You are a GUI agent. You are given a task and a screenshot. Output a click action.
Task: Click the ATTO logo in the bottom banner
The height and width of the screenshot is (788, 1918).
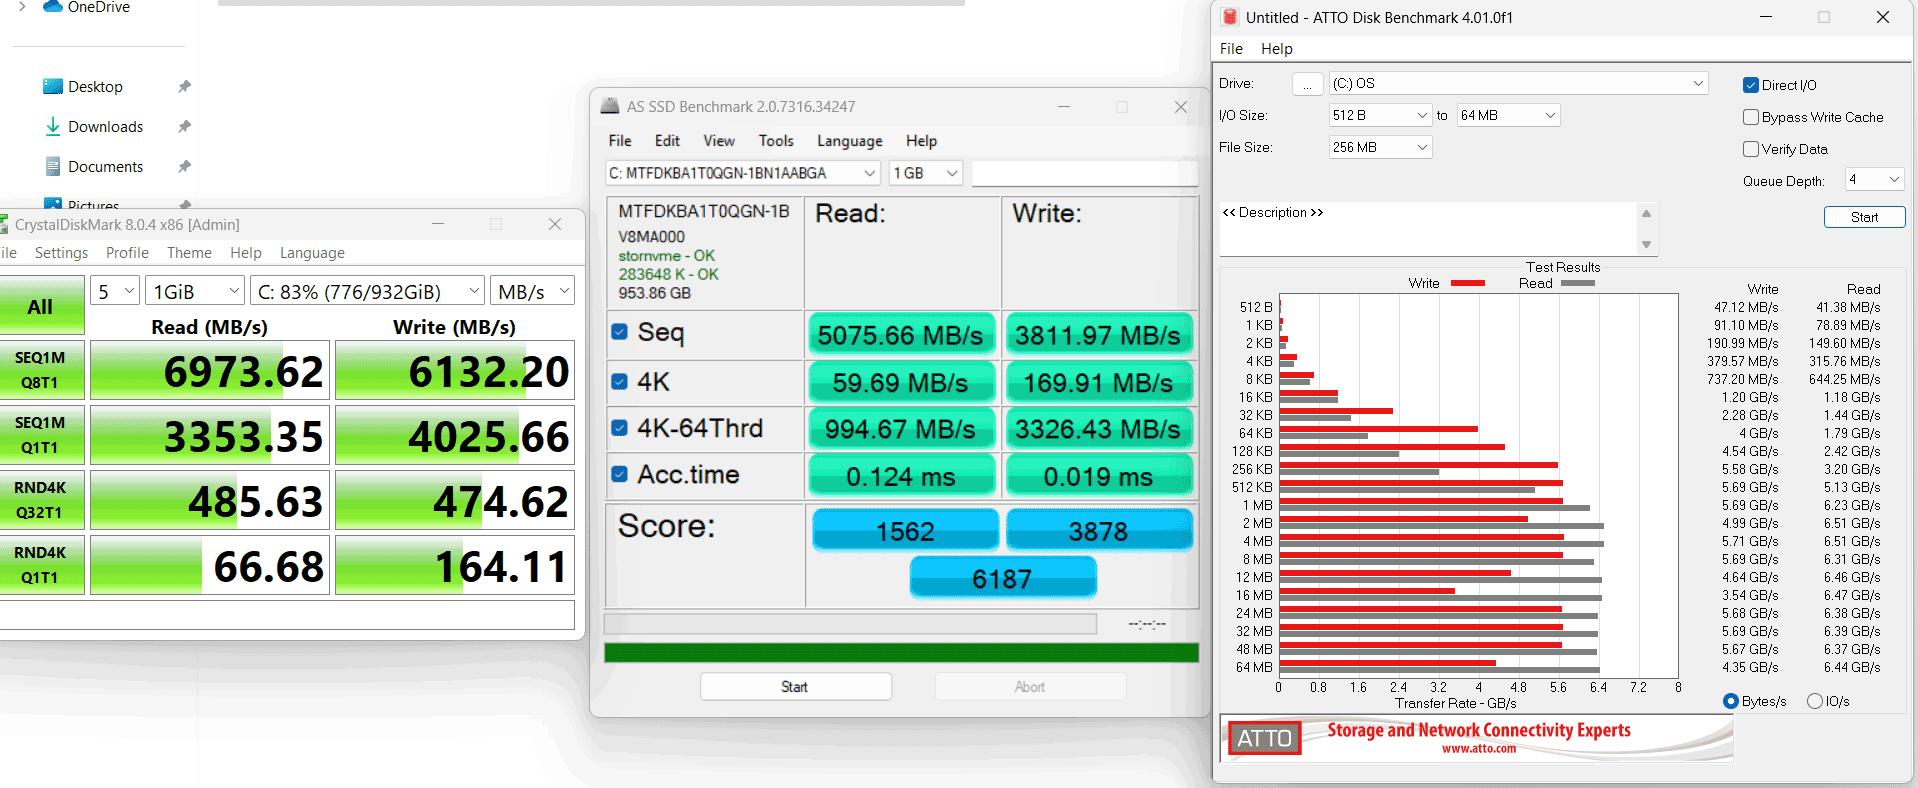point(1264,738)
